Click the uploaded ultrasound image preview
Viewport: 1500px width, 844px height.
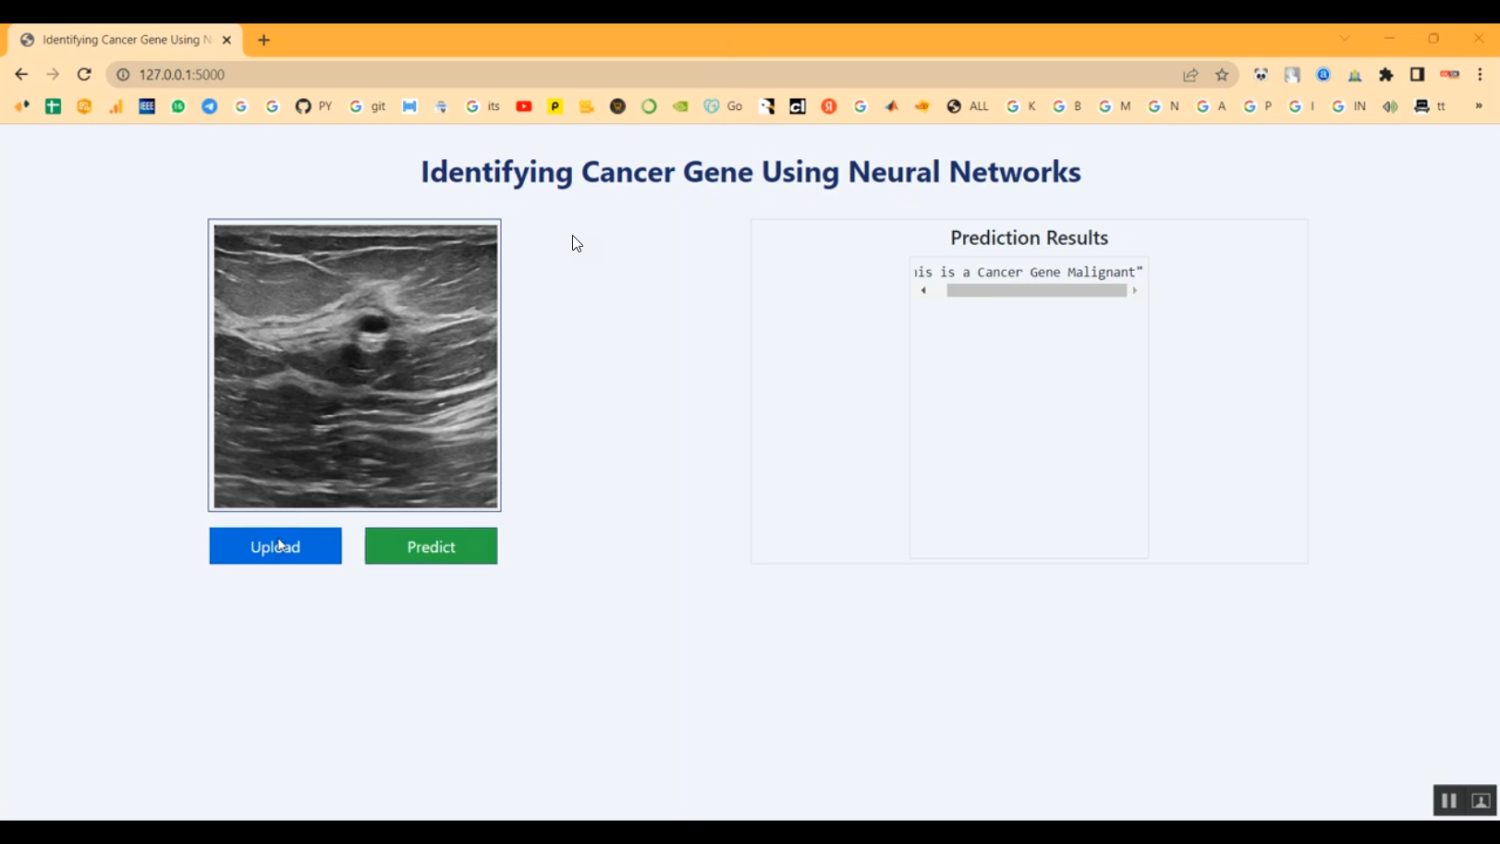[x=355, y=366]
